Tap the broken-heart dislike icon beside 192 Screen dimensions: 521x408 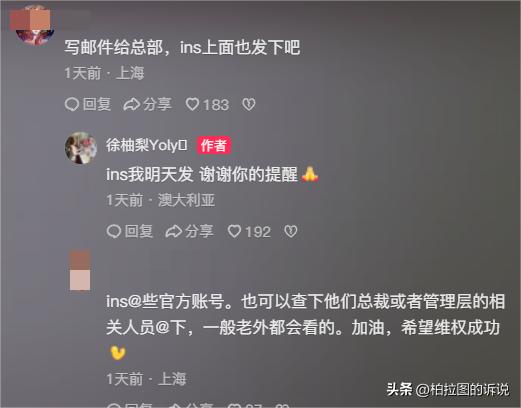pos(291,231)
